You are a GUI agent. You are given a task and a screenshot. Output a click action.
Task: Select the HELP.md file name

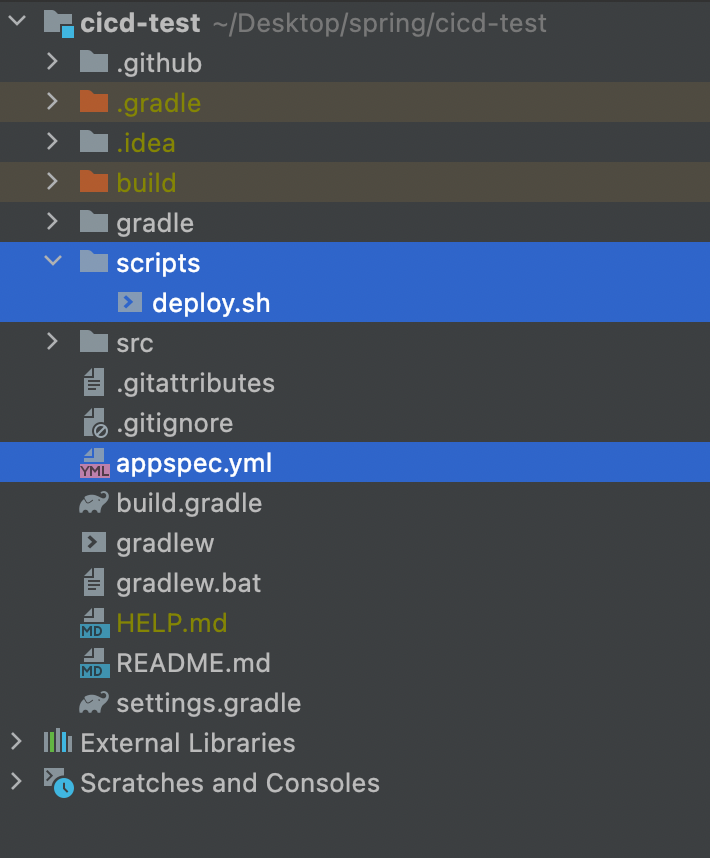point(172,623)
